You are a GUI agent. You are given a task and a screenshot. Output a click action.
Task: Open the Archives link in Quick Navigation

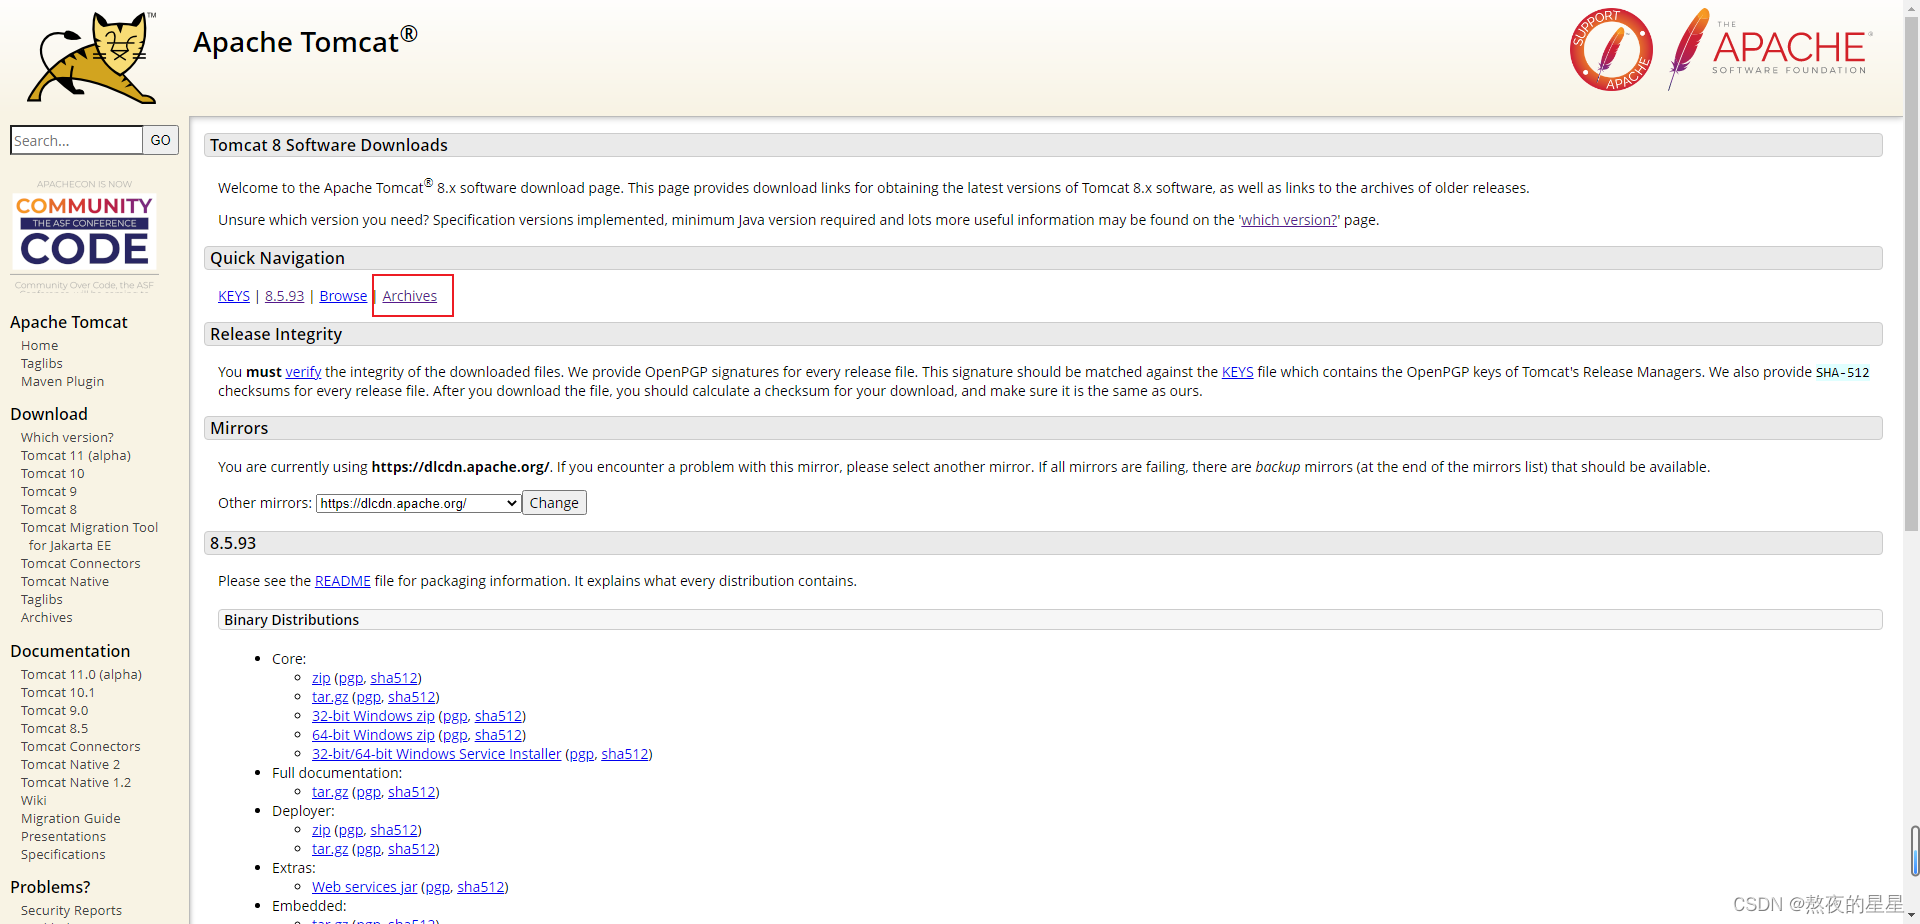click(410, 296)
